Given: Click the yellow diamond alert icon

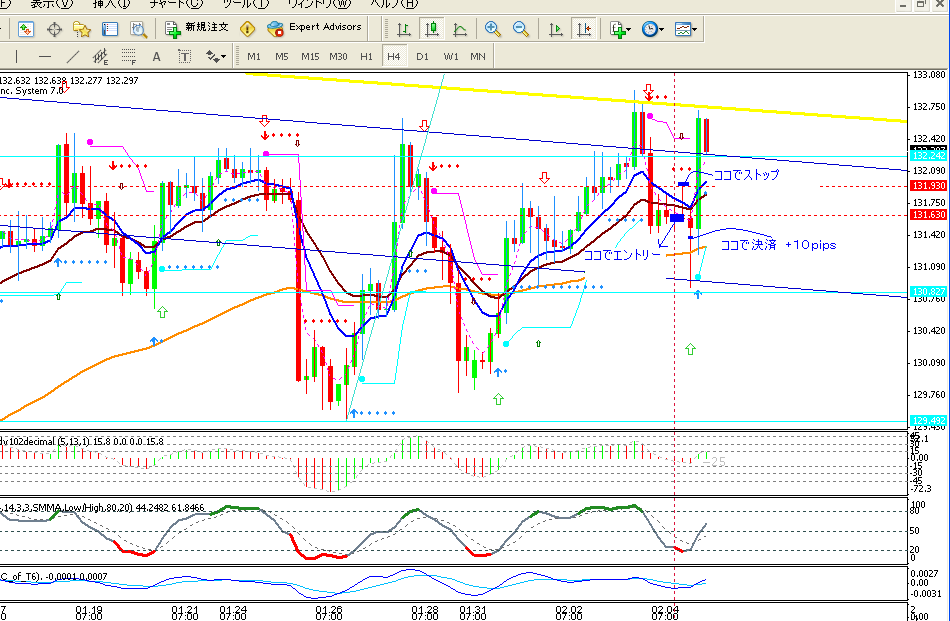Looking at the screenshot, I should click(248, 28).
